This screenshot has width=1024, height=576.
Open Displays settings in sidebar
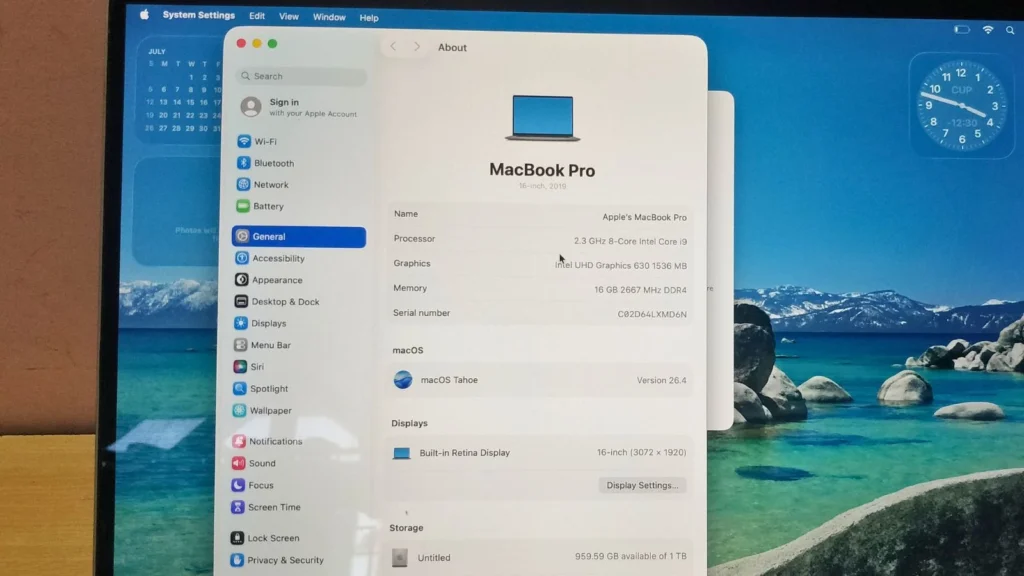coord(261,323)
